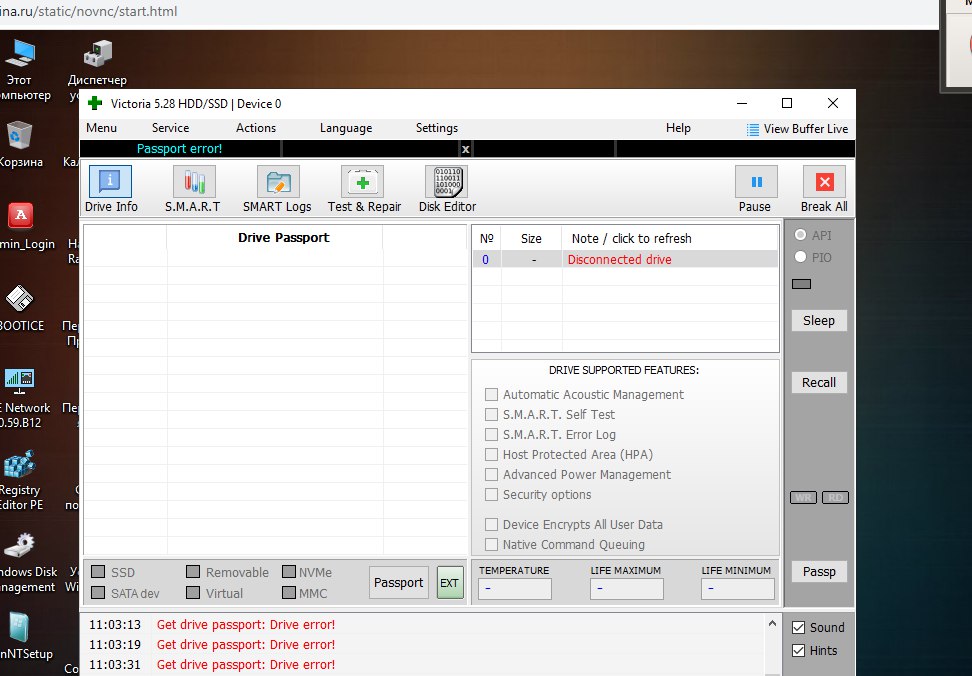Click the NVMe indicator box
Viewport: 972px width, 676px height.
[288, 571]
